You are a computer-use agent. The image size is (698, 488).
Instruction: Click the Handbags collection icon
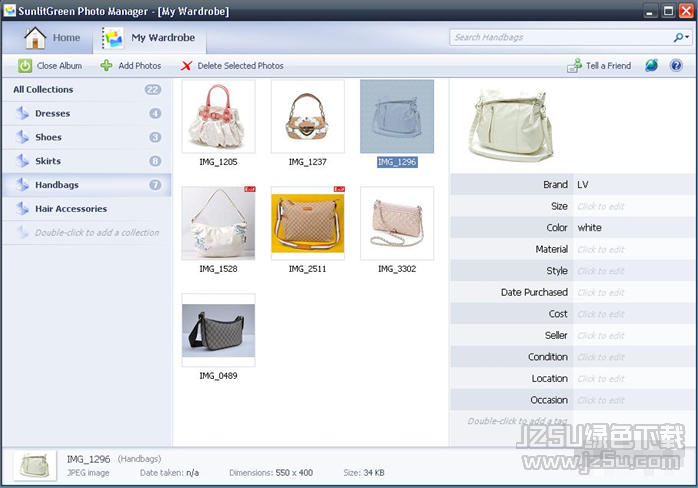(22, 184)
